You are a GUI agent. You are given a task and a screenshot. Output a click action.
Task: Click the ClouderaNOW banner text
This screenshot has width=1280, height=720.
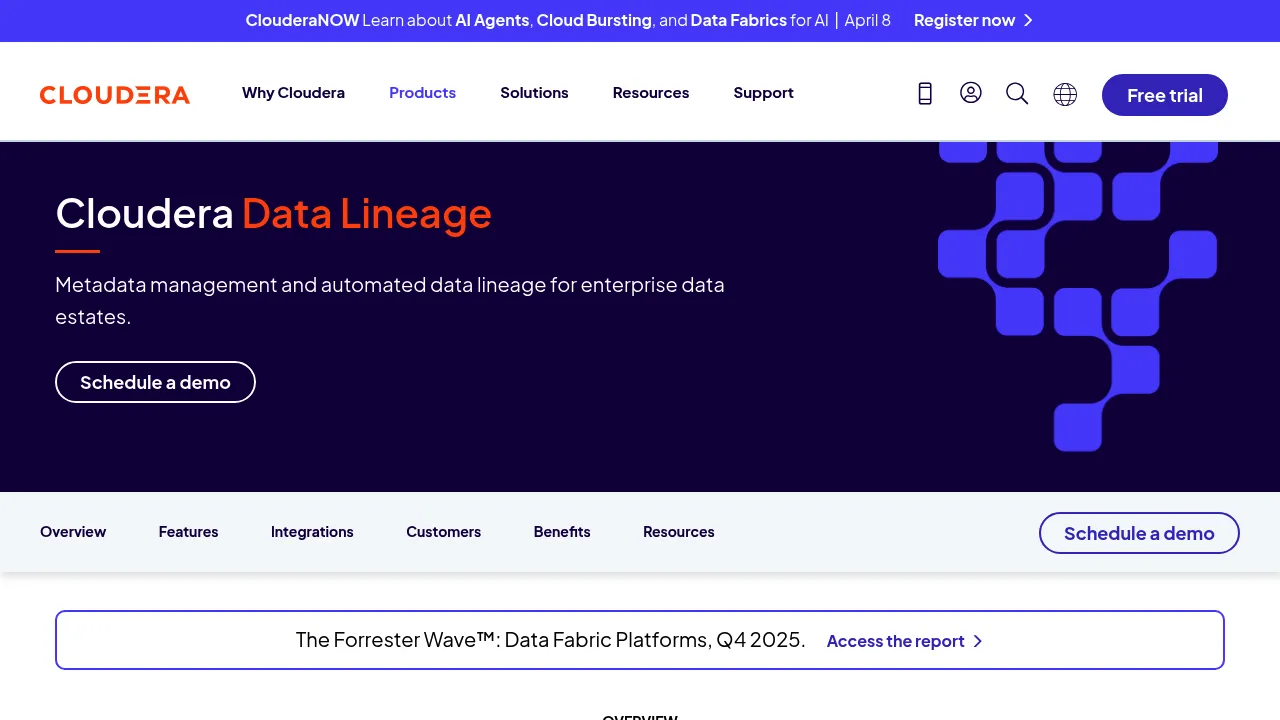(x=568, y=20)
